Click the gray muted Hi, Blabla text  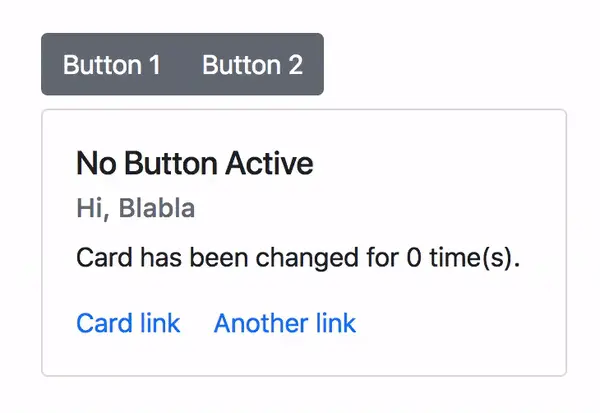[135, 209]
